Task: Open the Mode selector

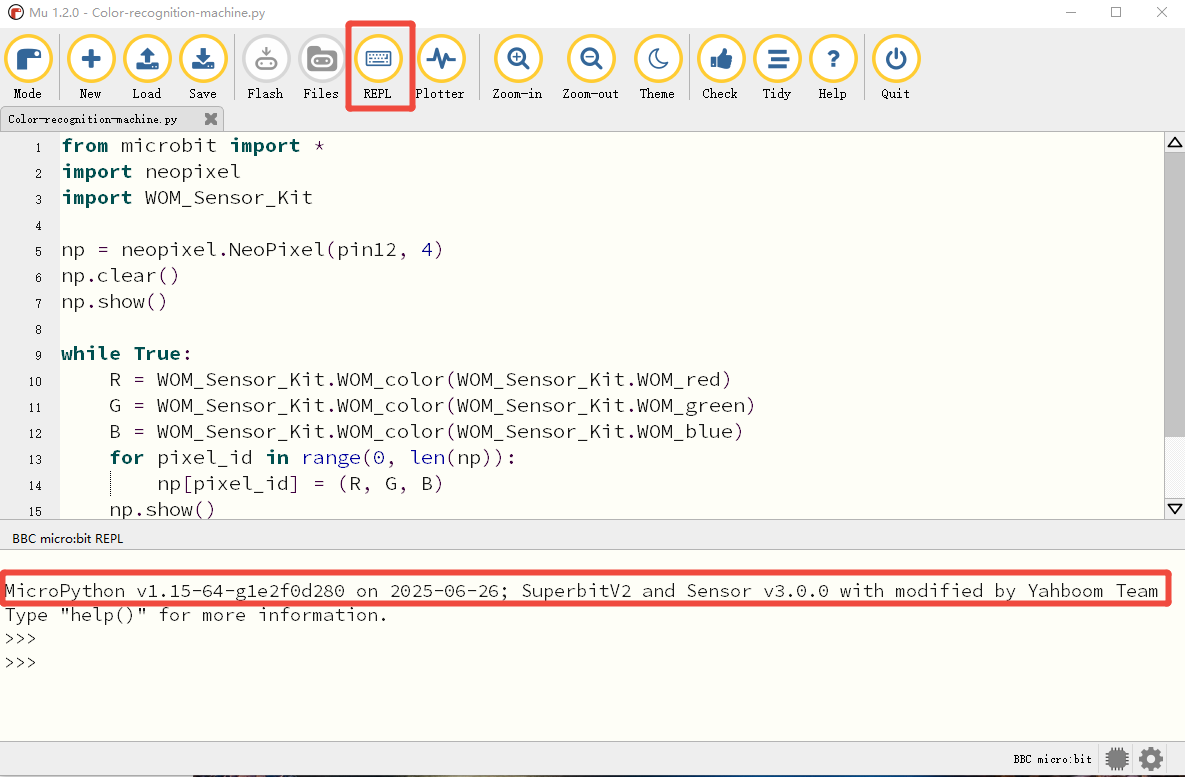Action: (x=28, y=67)
